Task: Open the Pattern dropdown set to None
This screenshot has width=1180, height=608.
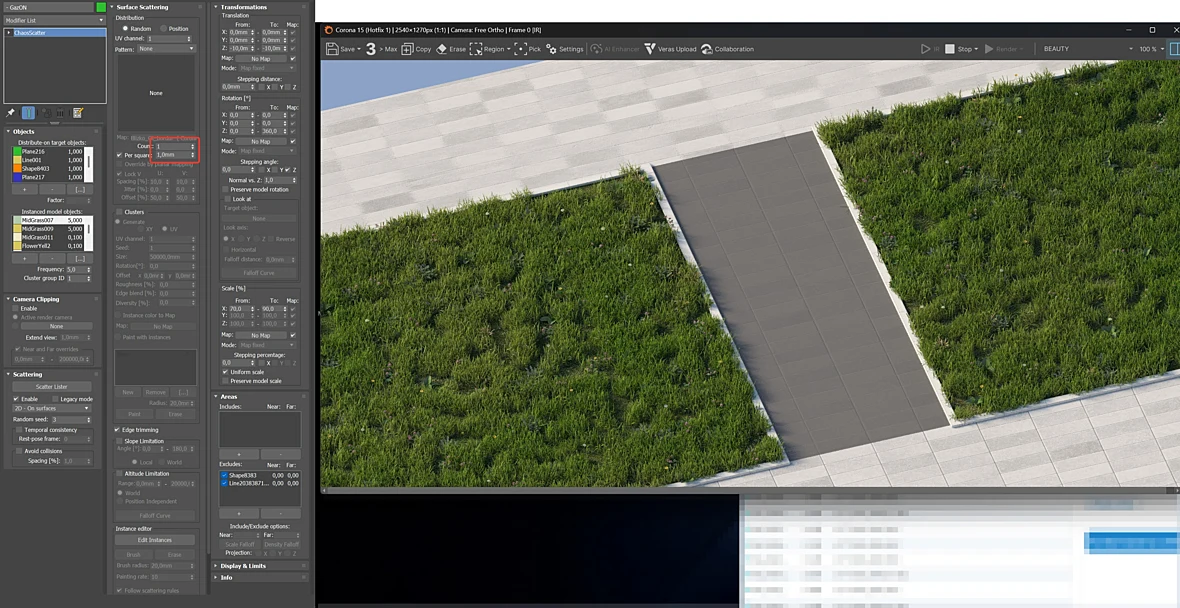Action: point(166,48)
